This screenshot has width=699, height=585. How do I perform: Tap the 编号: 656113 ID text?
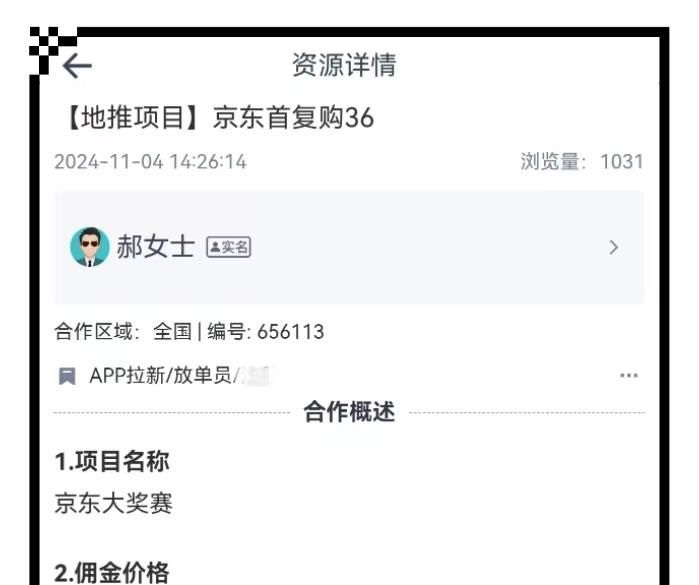tap(266, 332)
